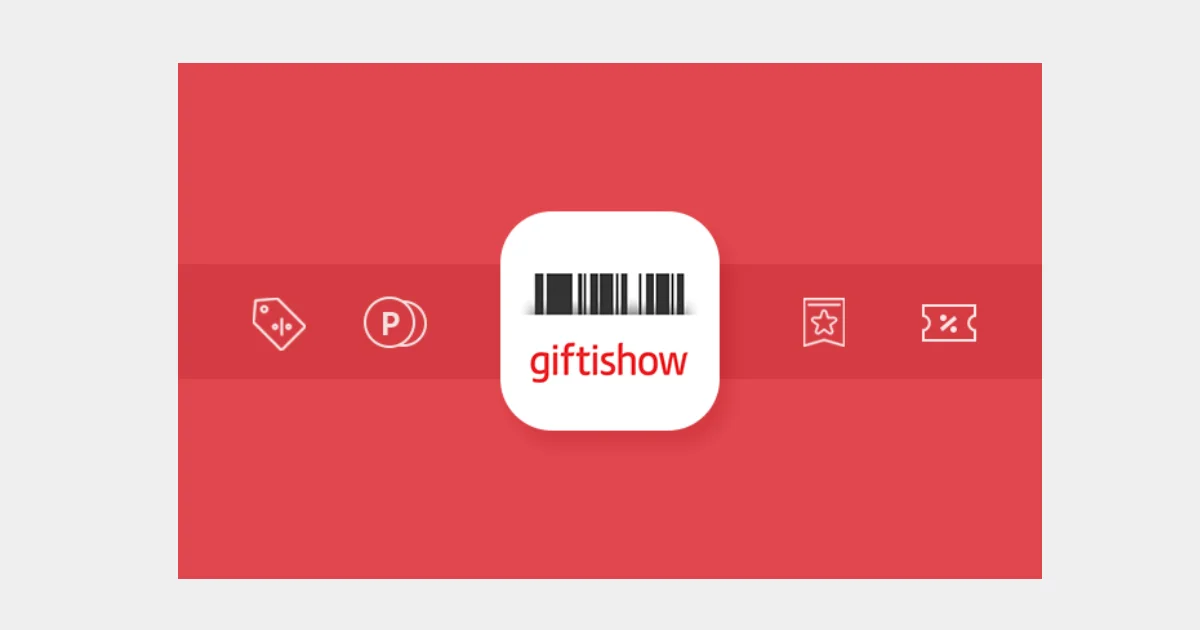Screen dimensions: 1200x630
Task: Click the gray margin left of the red banner
Action: click(89, 315)
